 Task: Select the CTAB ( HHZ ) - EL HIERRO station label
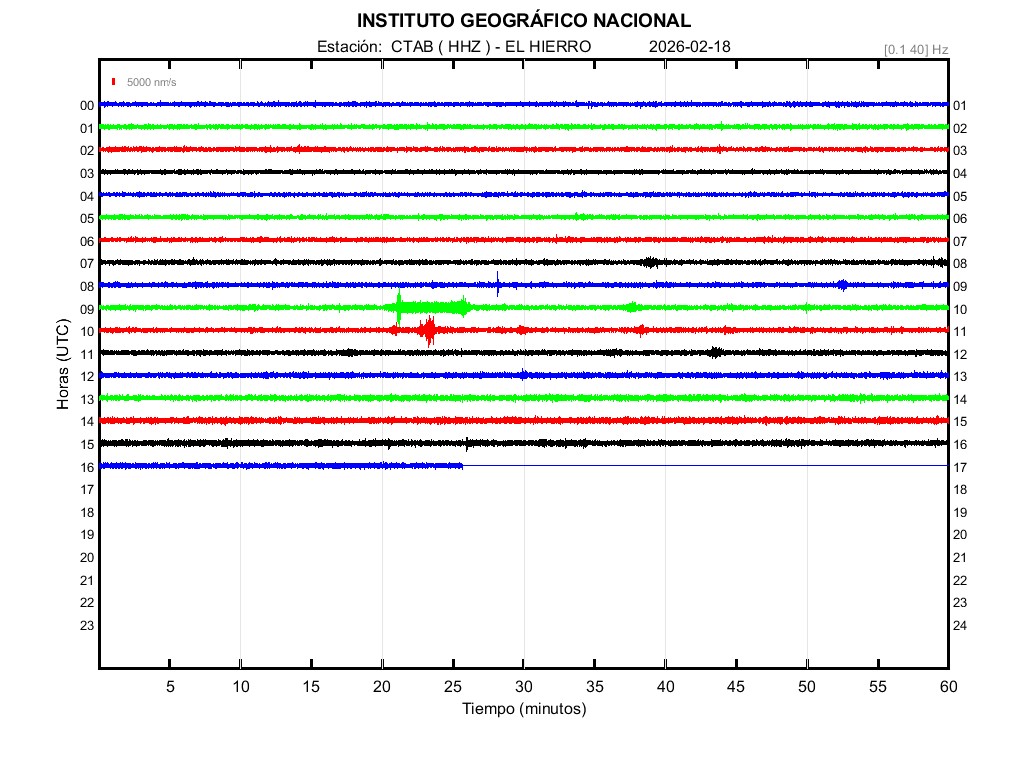[490, 47]
